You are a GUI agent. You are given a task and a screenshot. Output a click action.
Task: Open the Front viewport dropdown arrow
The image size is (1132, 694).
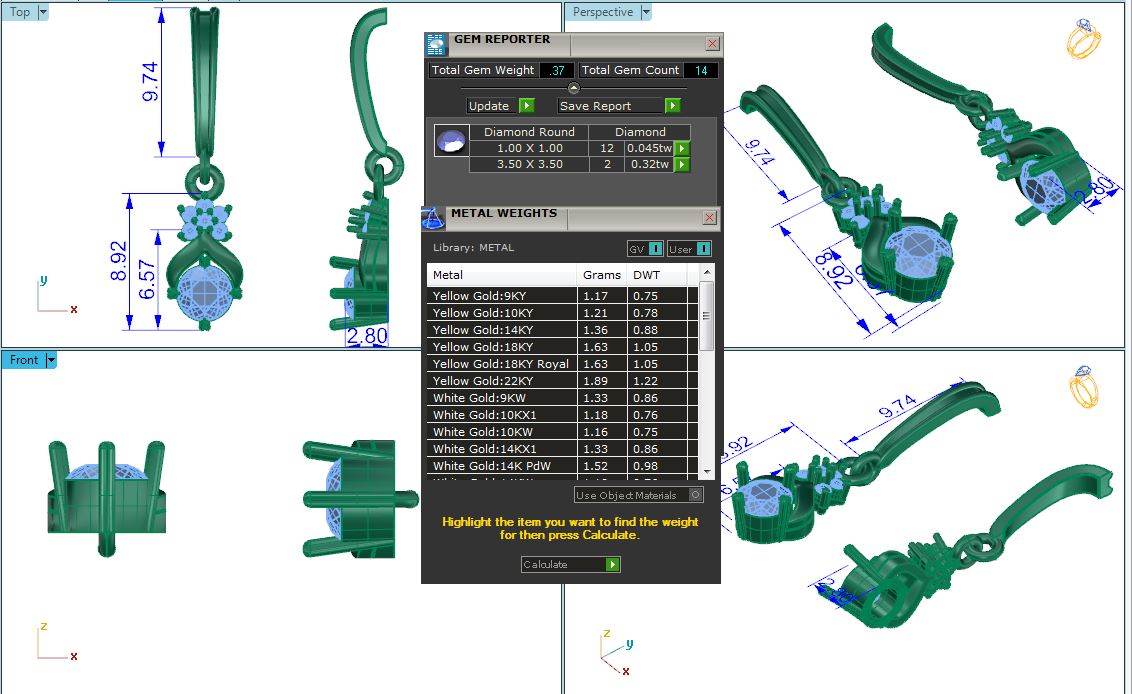[51, 360]
